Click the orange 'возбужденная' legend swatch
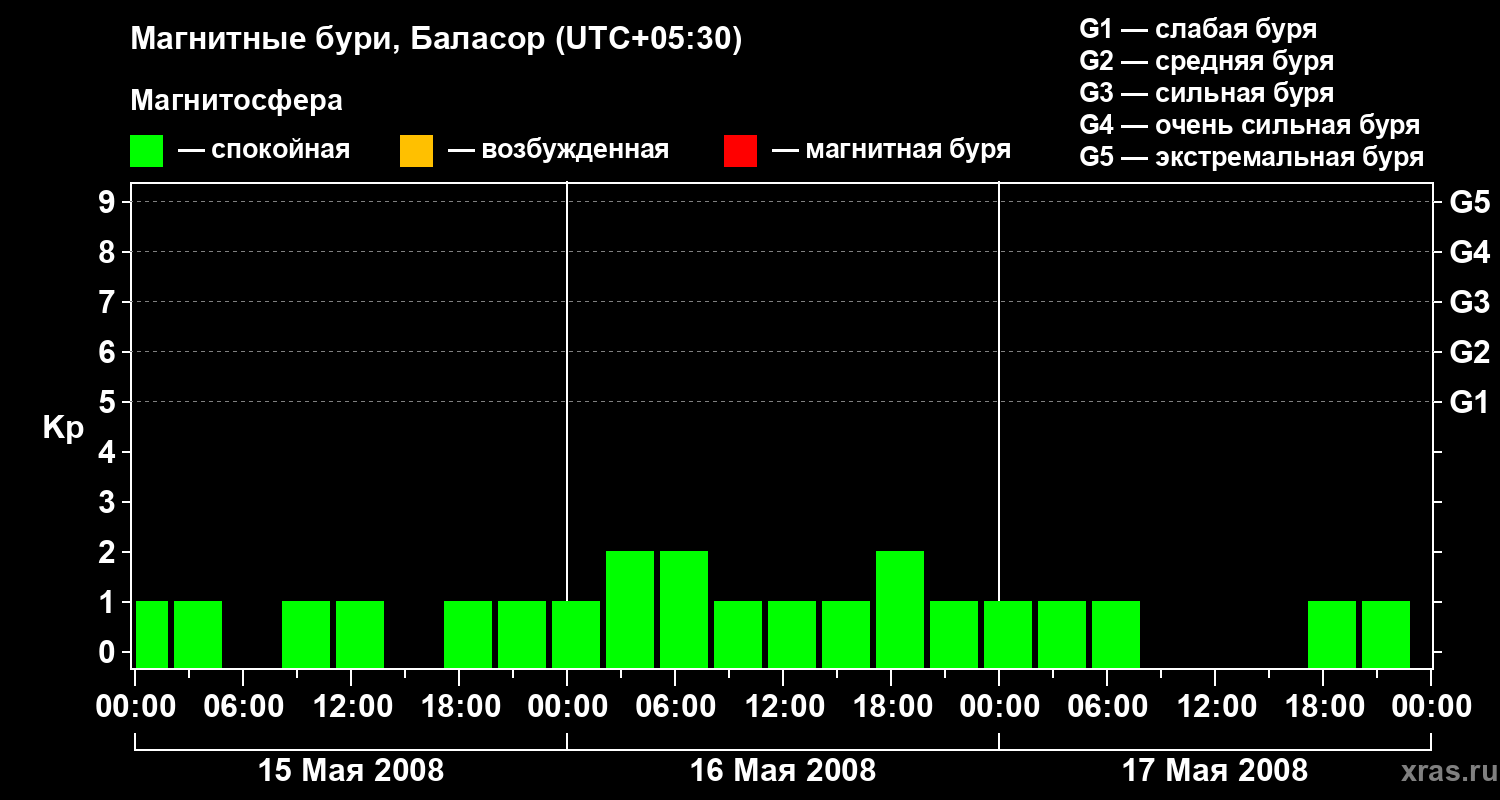Screen dimensions: 1500x800 tap(416, 151)
